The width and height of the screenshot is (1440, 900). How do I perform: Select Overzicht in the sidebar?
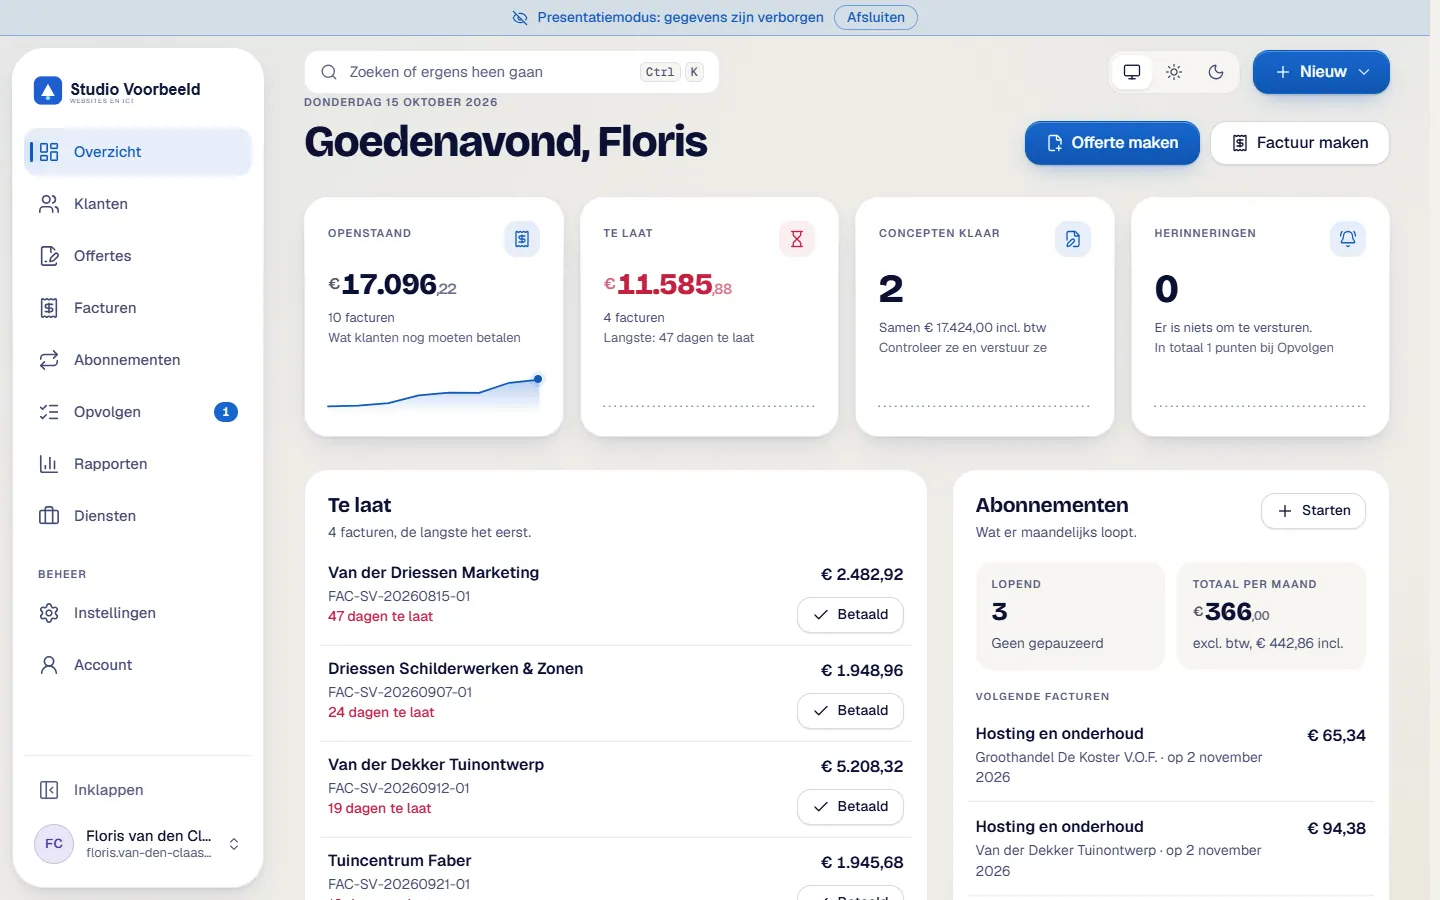click(138, 152)
